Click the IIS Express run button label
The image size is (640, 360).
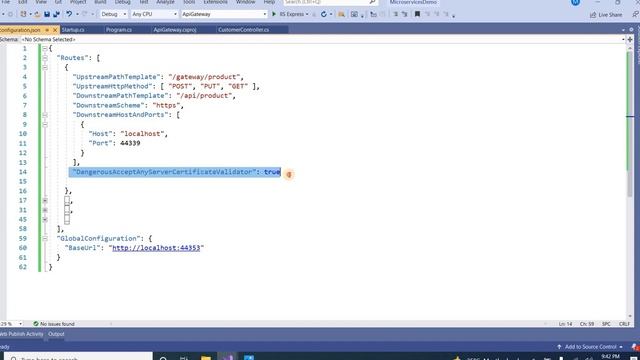click(x=291, y=14)
